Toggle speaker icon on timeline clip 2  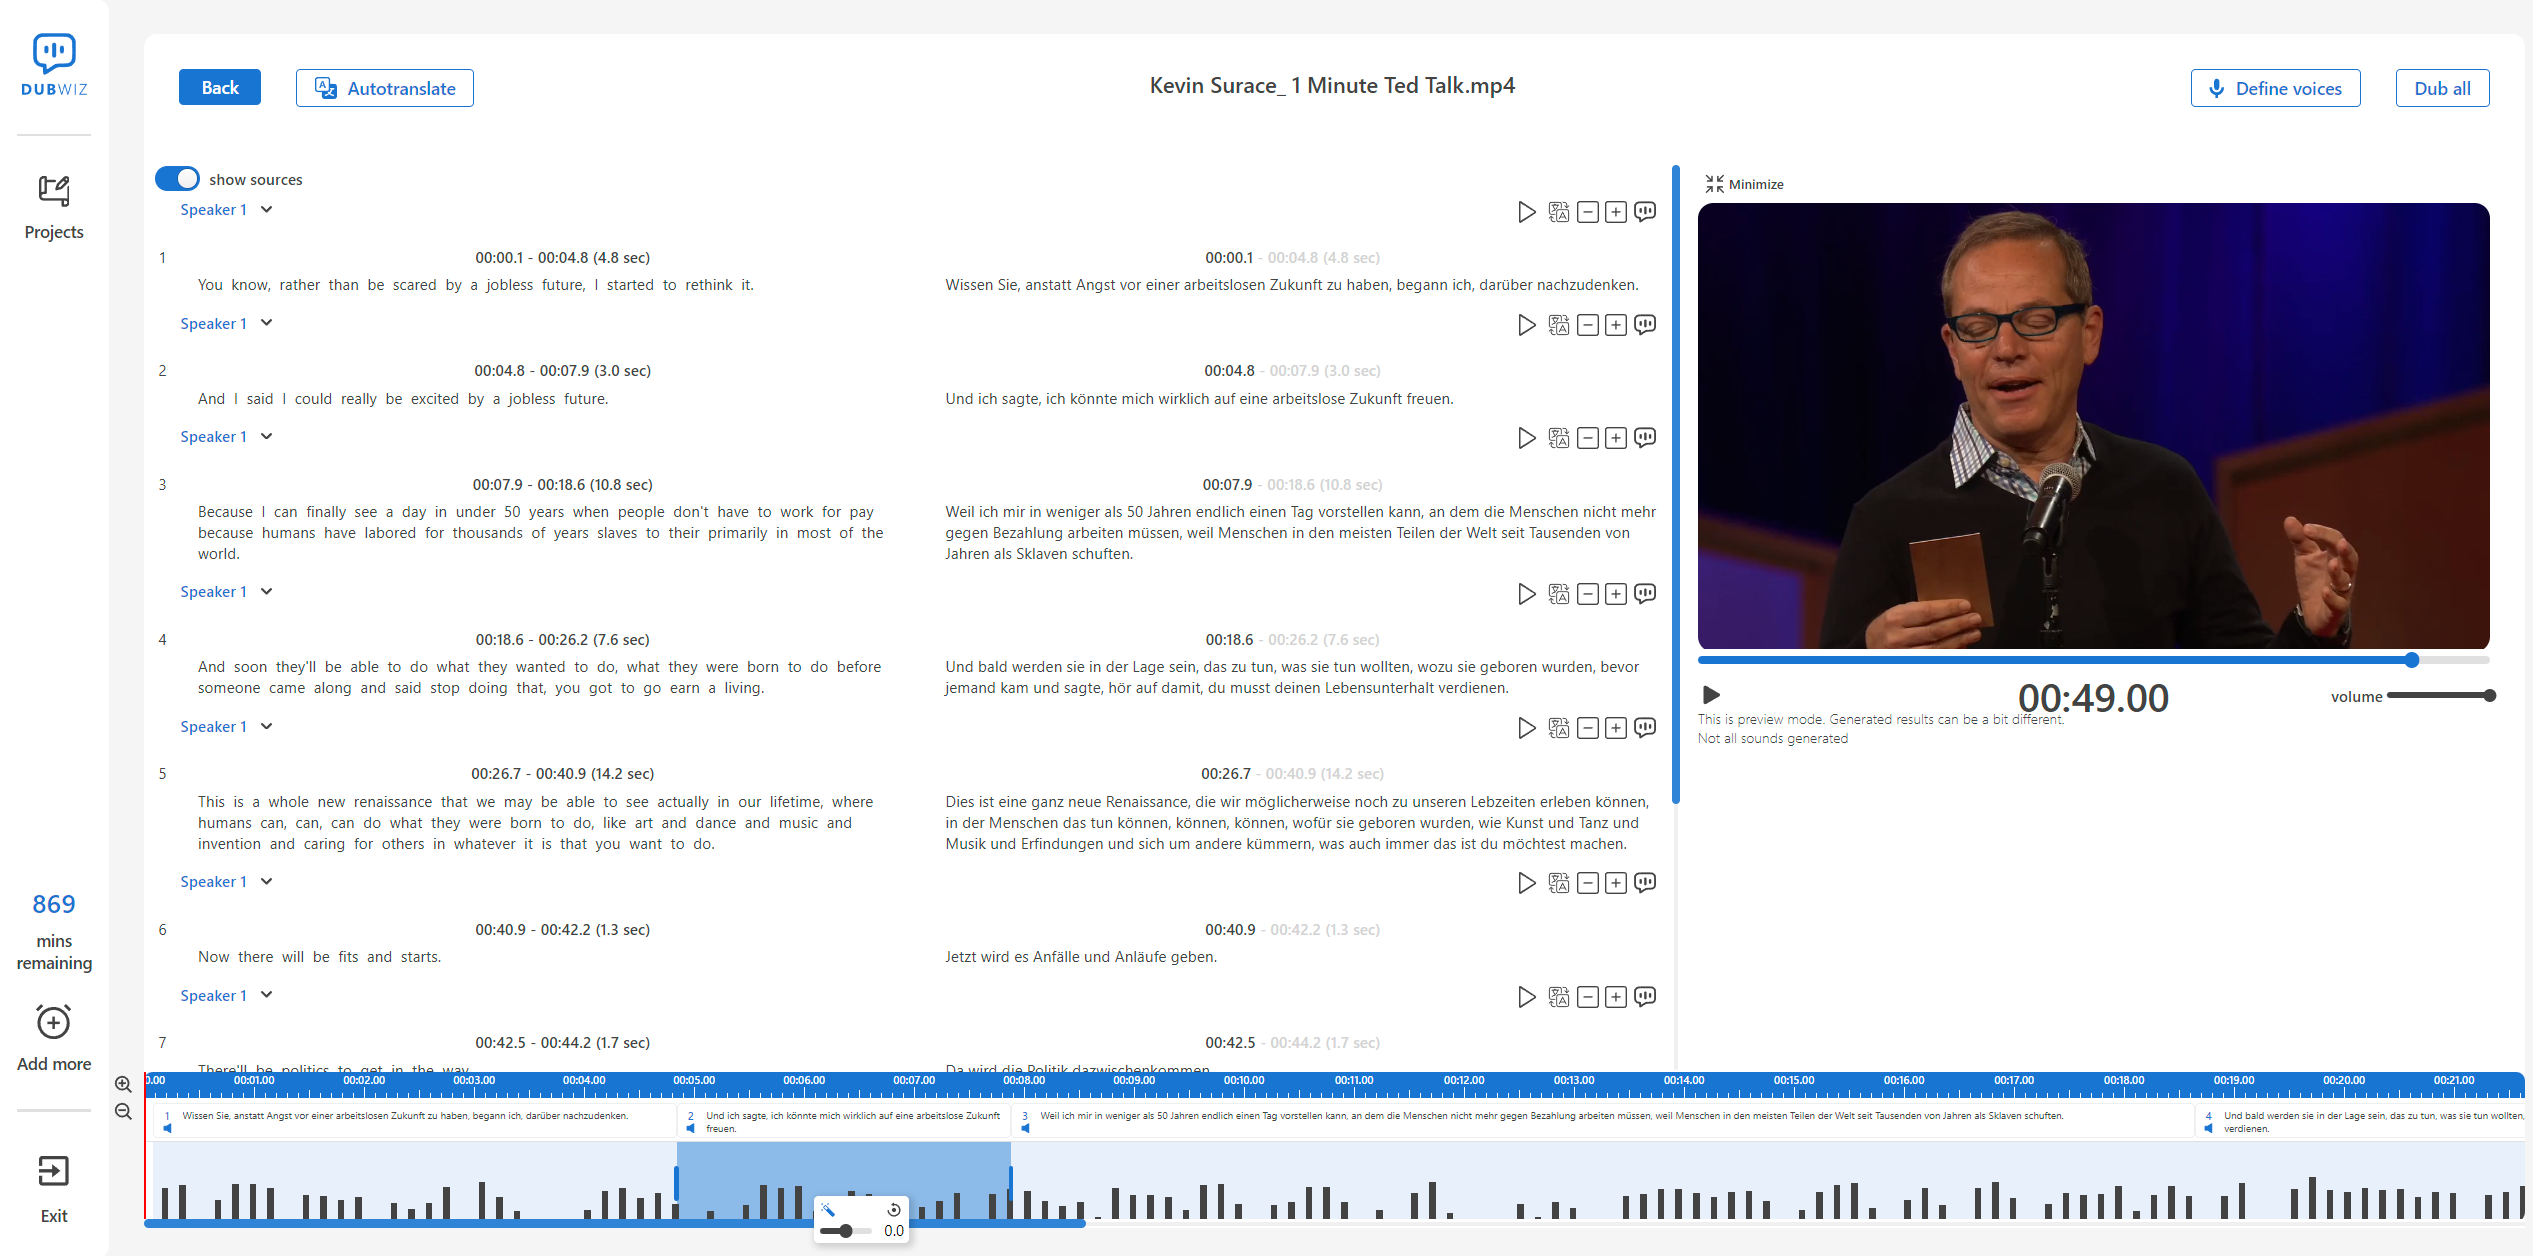pos(690,1128)
